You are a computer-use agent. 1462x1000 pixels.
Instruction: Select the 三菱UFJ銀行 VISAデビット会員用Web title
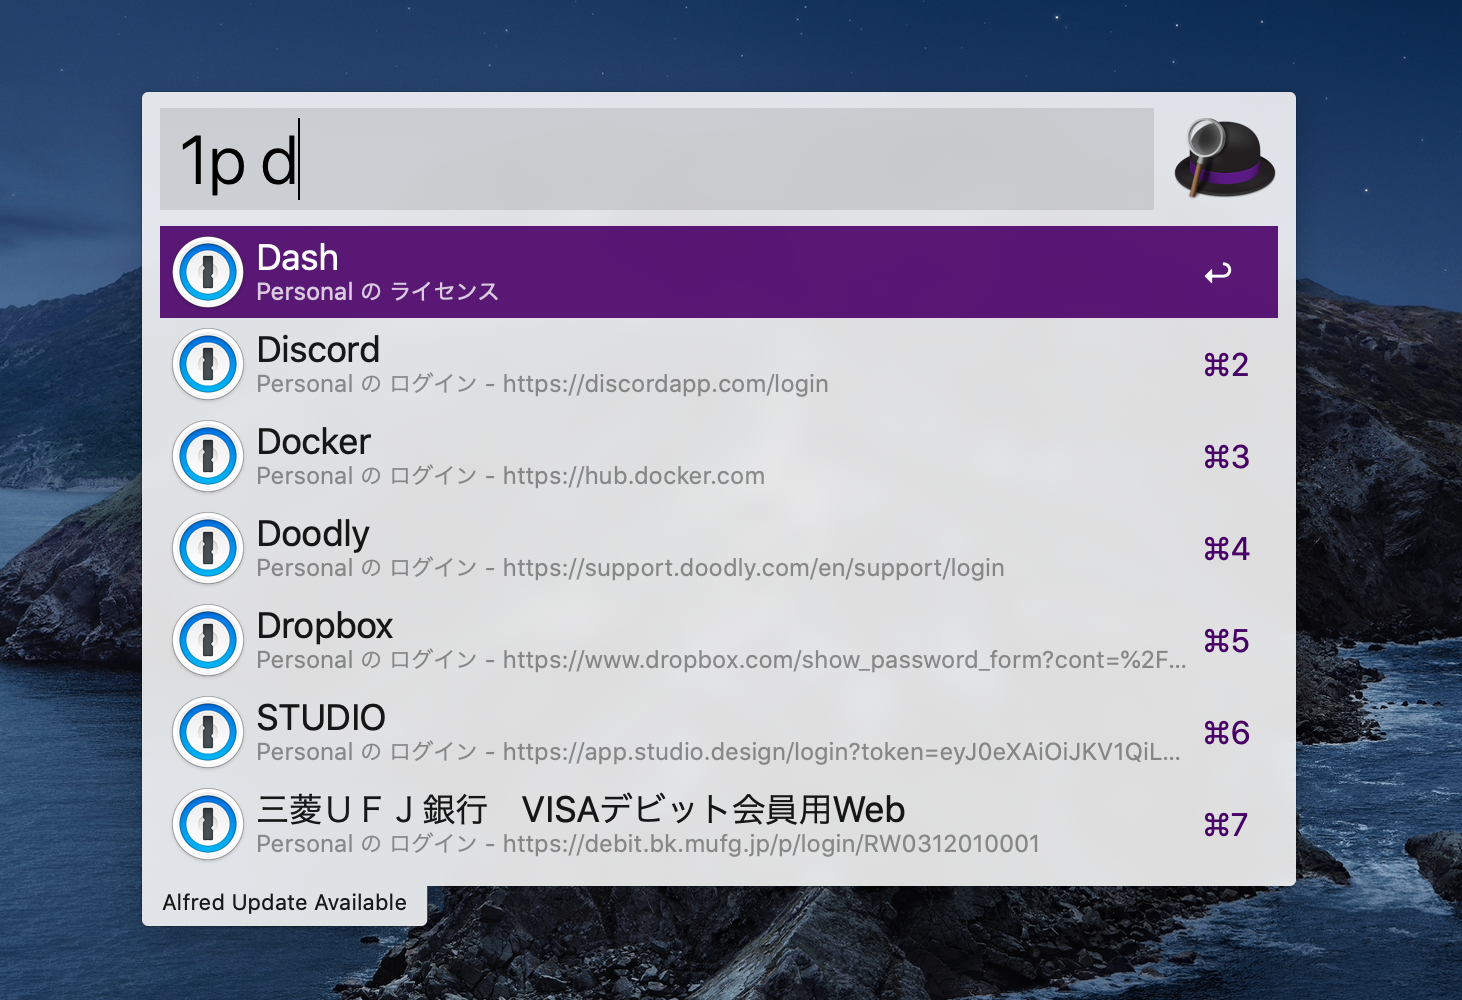click(581, 810)
